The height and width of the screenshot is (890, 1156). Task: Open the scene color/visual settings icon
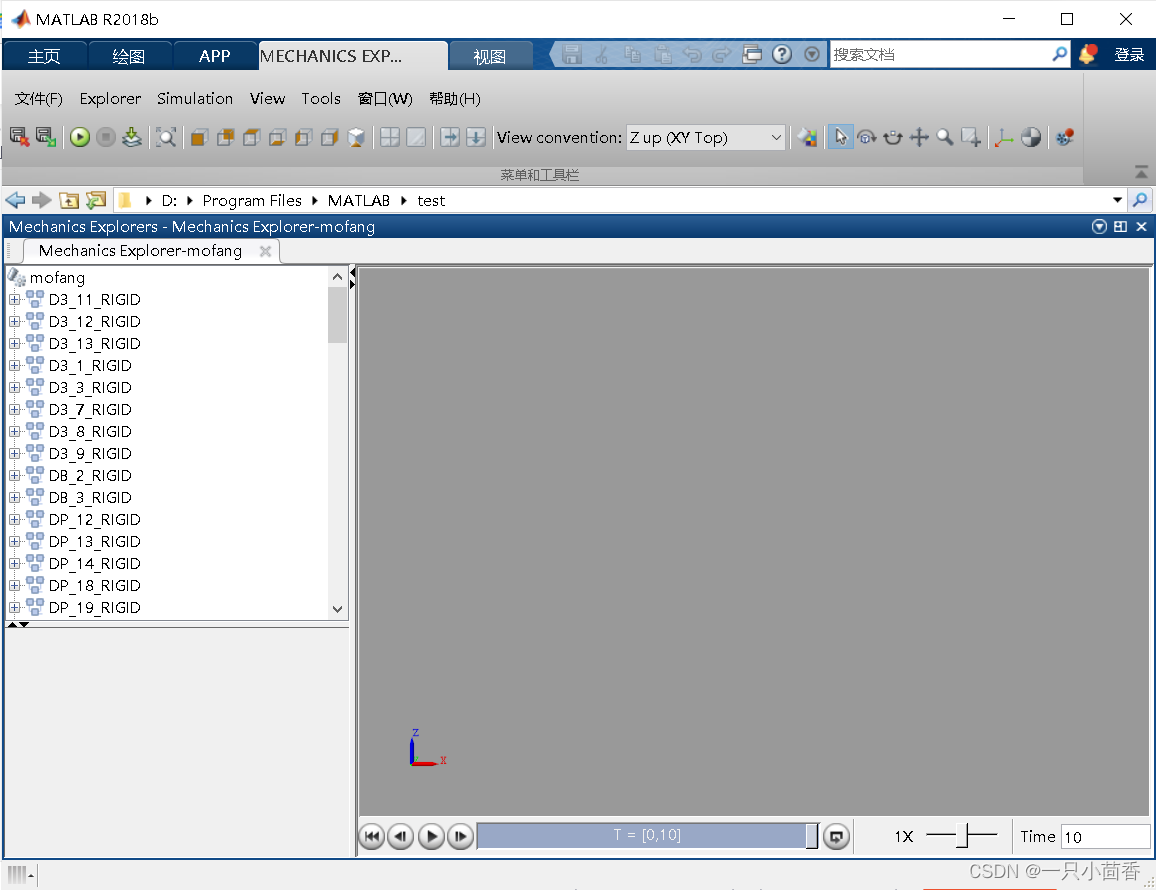coord(809,137)
